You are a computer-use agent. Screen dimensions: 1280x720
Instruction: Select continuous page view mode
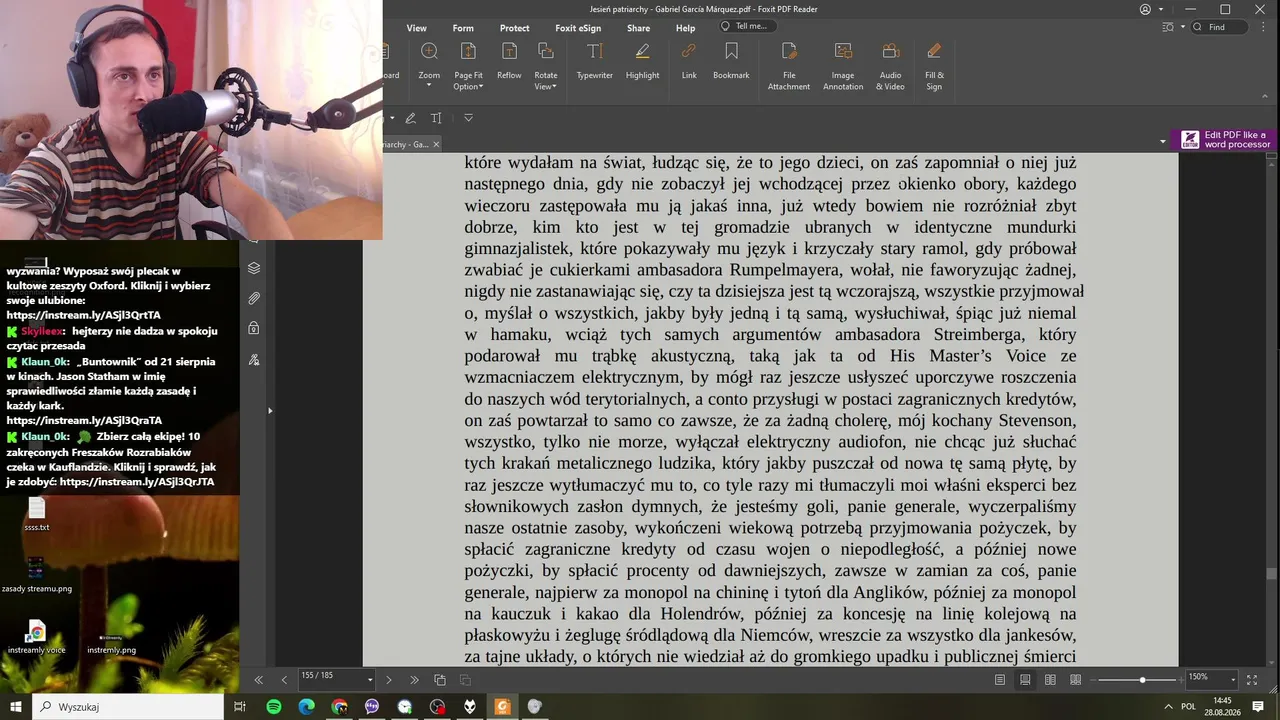(x=1025, y=680)
